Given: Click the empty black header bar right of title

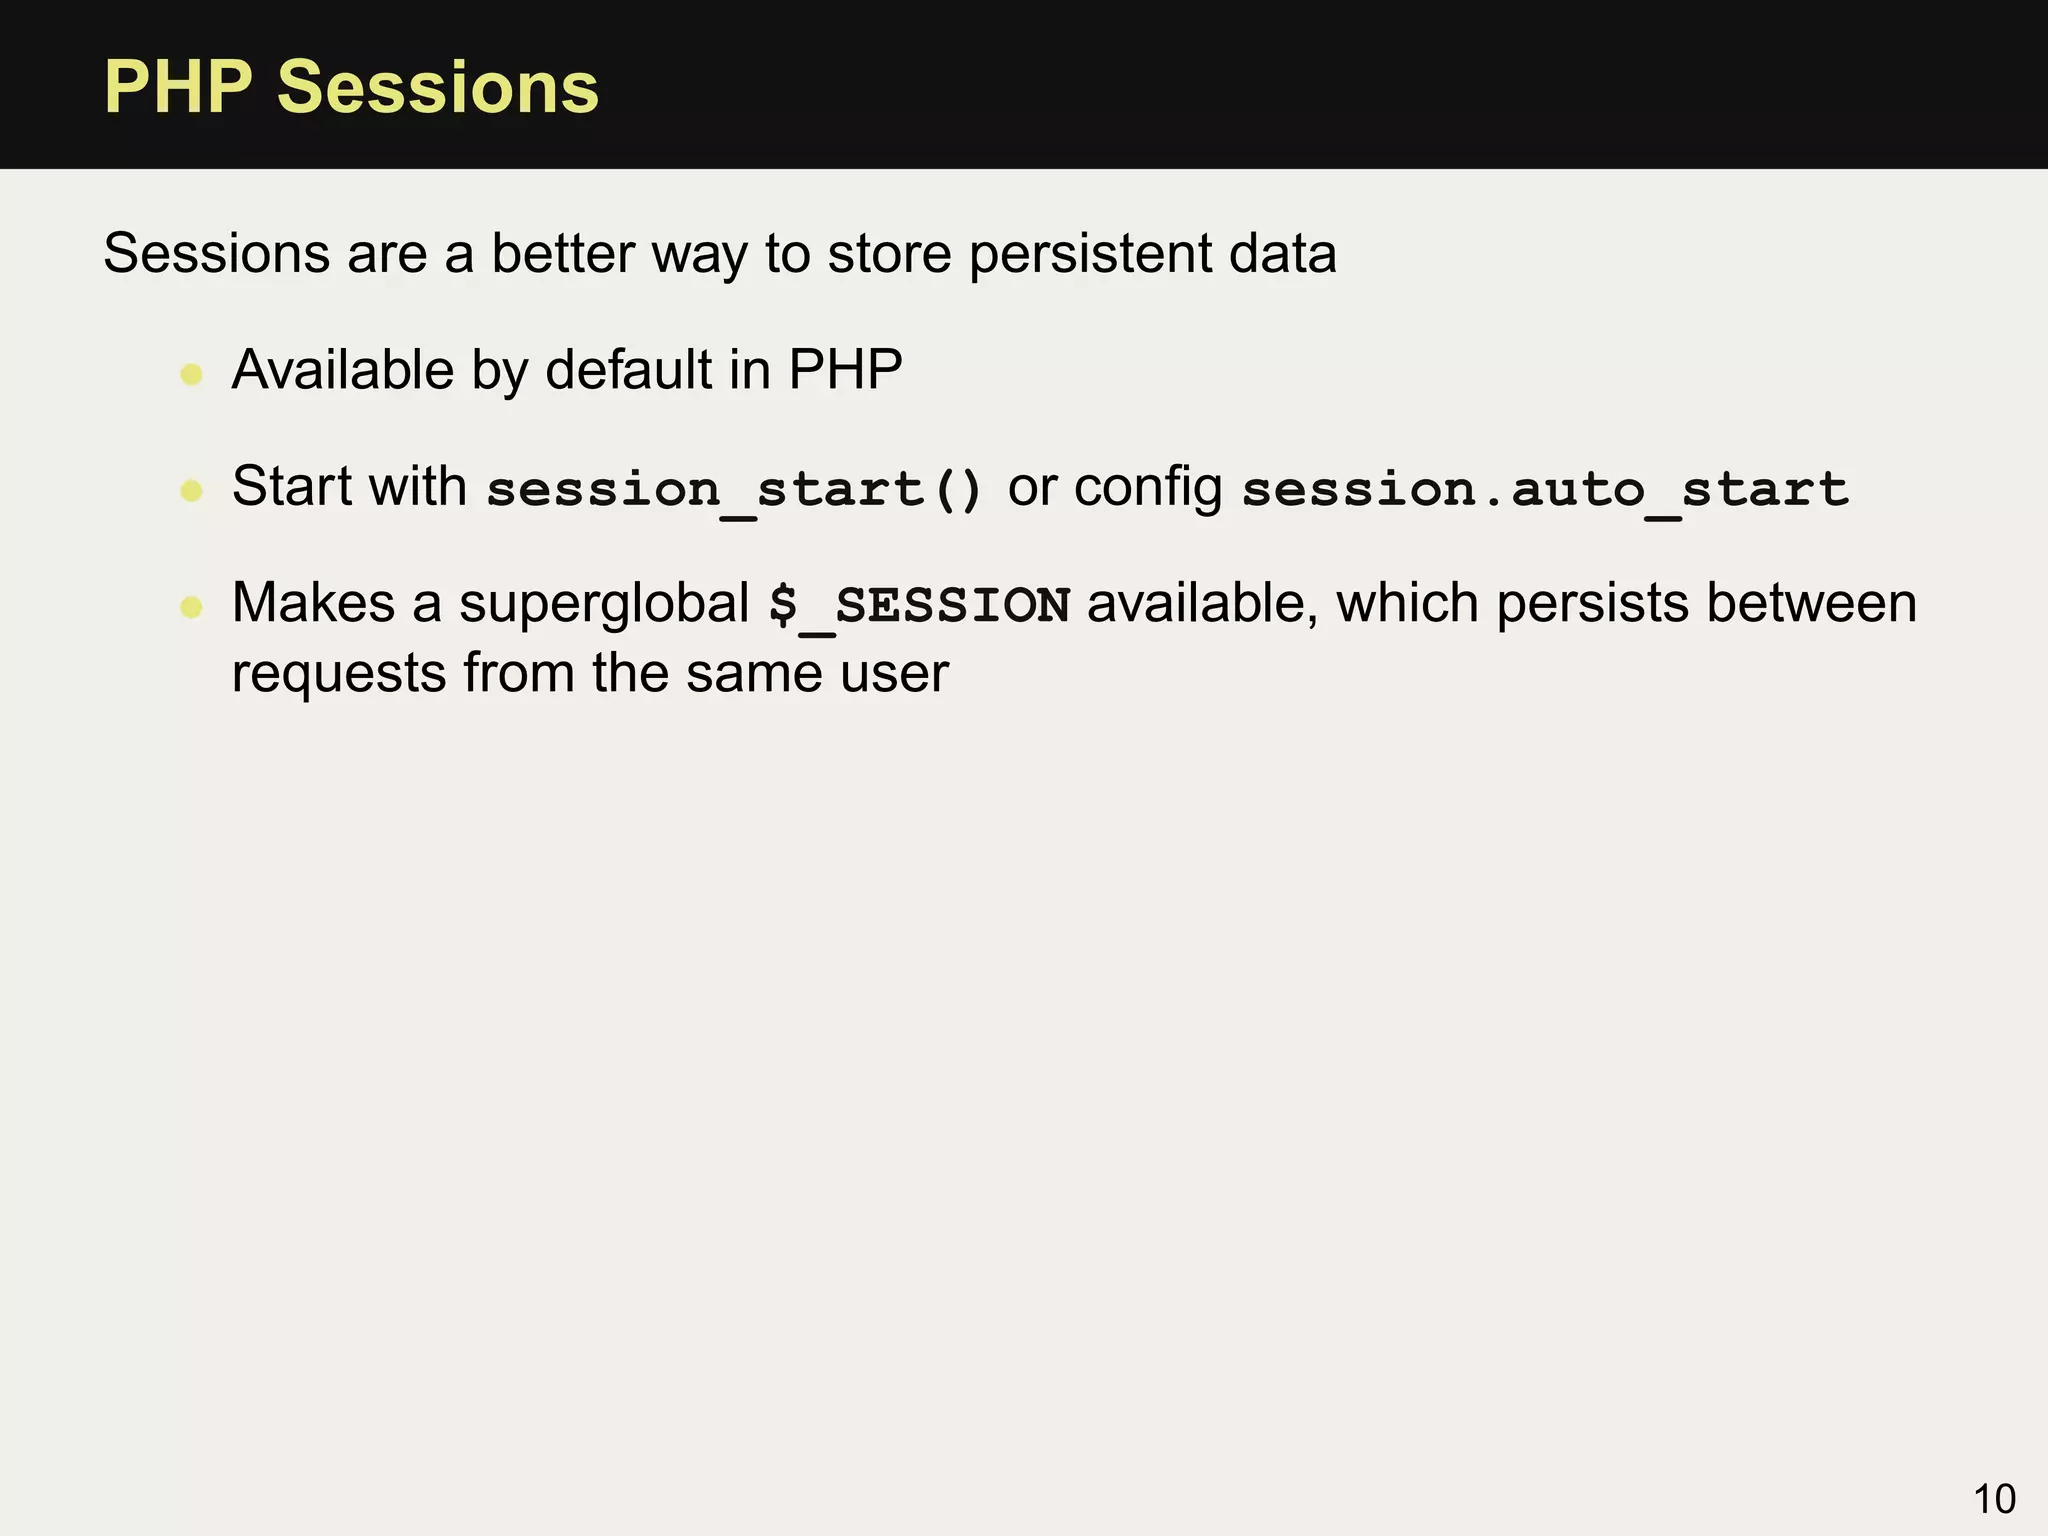Looking at the screenshot, I should point(1300,85).
